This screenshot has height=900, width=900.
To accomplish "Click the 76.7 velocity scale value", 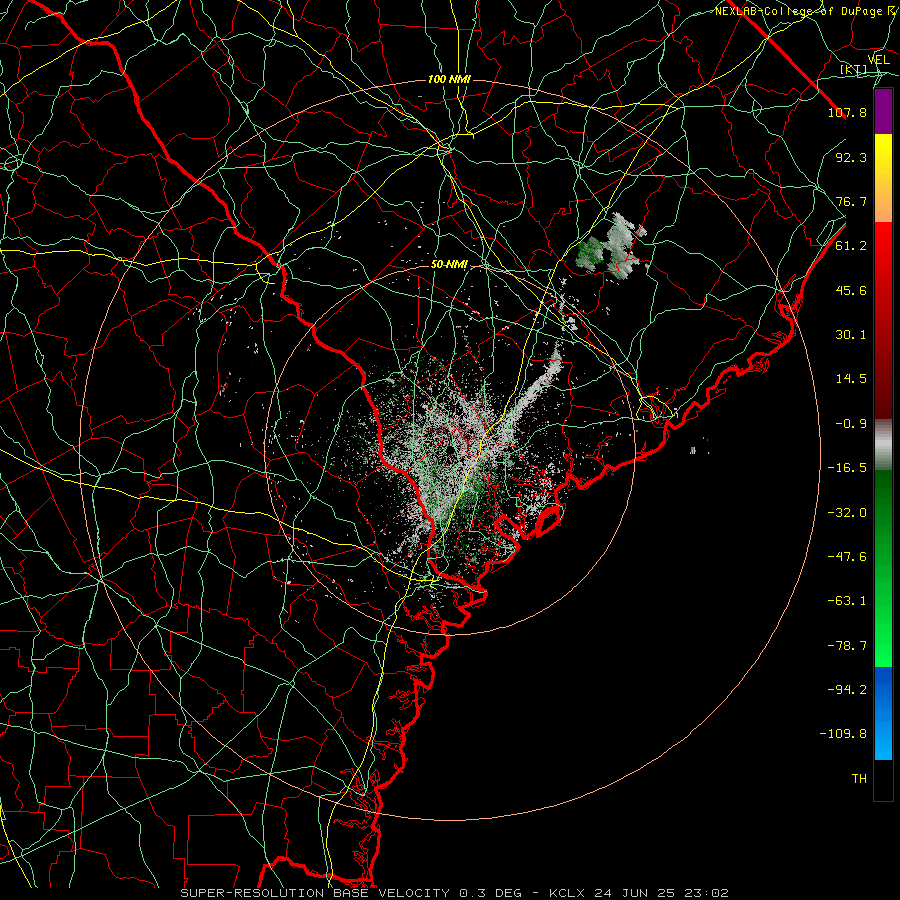I will point(851,201).
